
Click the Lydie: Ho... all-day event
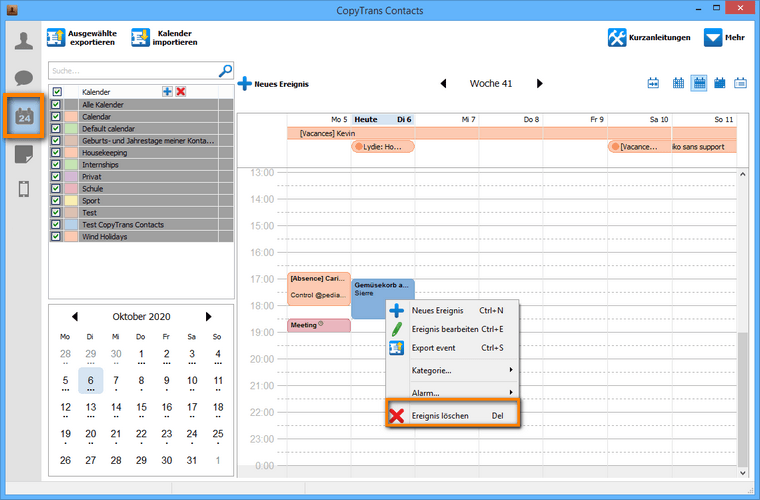point(382,146)
